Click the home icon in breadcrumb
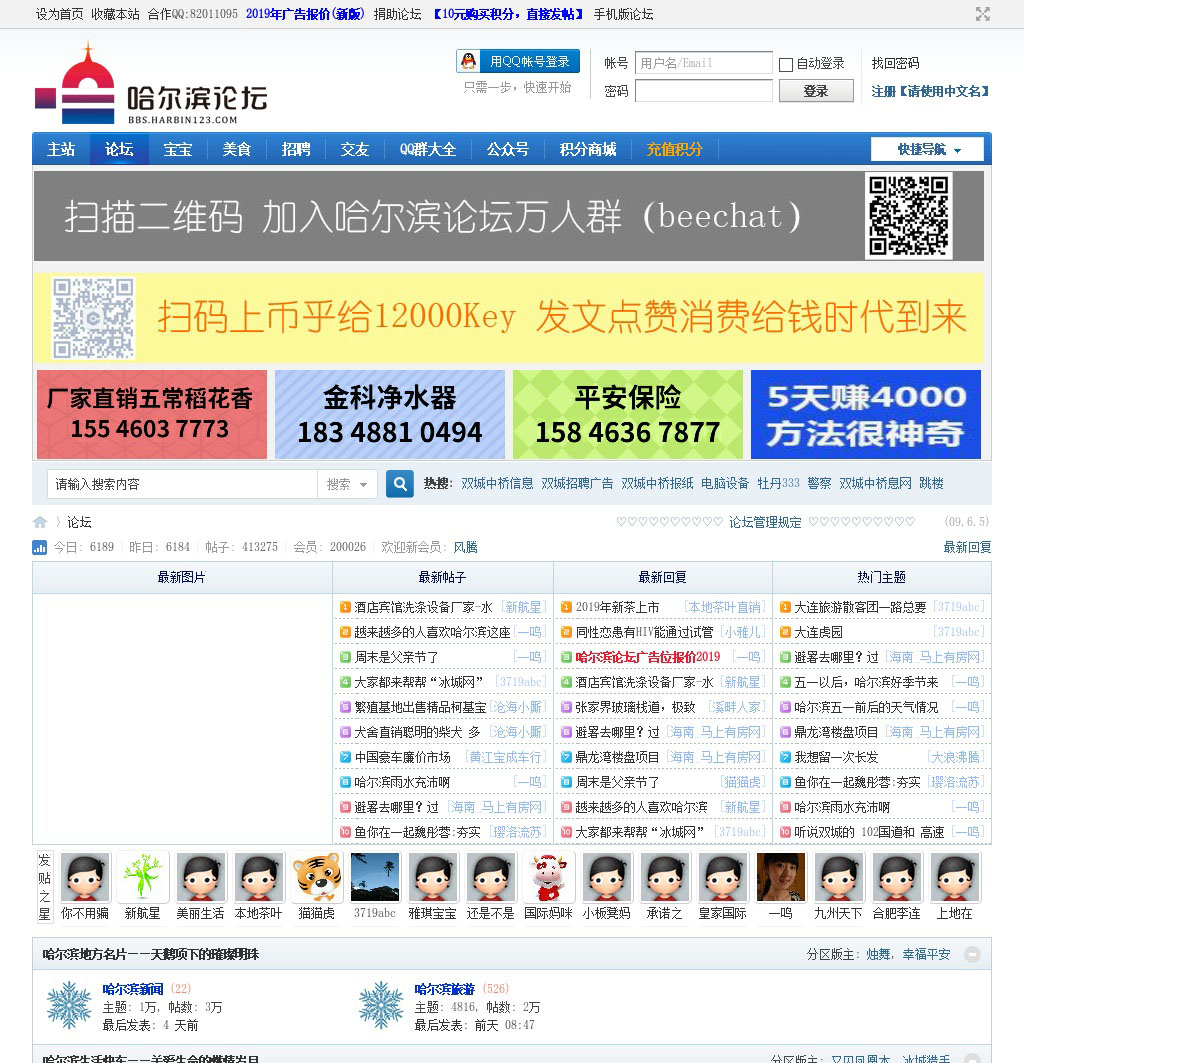 (x=40, y=522)
